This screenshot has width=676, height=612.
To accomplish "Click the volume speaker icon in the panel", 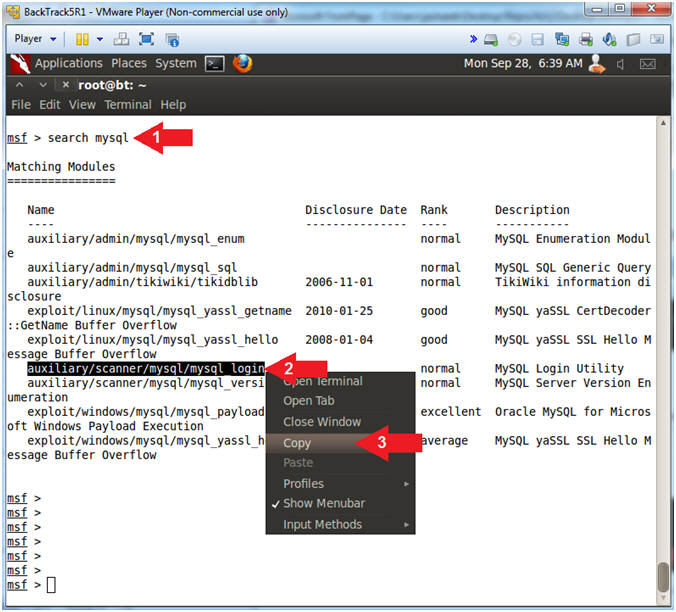I will [620, 65].
